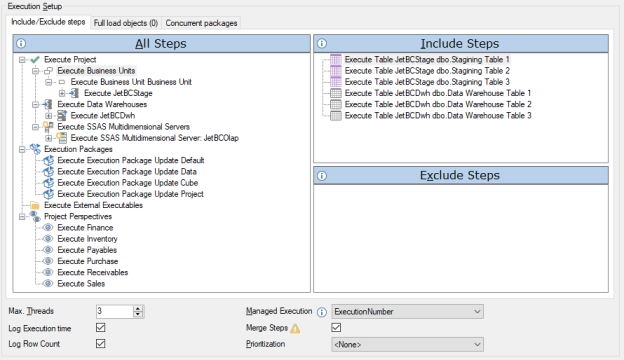Screen dimensions: 624x360
Task: Click the Execute Data Warehouses icon
Action: tap(48, 104)
